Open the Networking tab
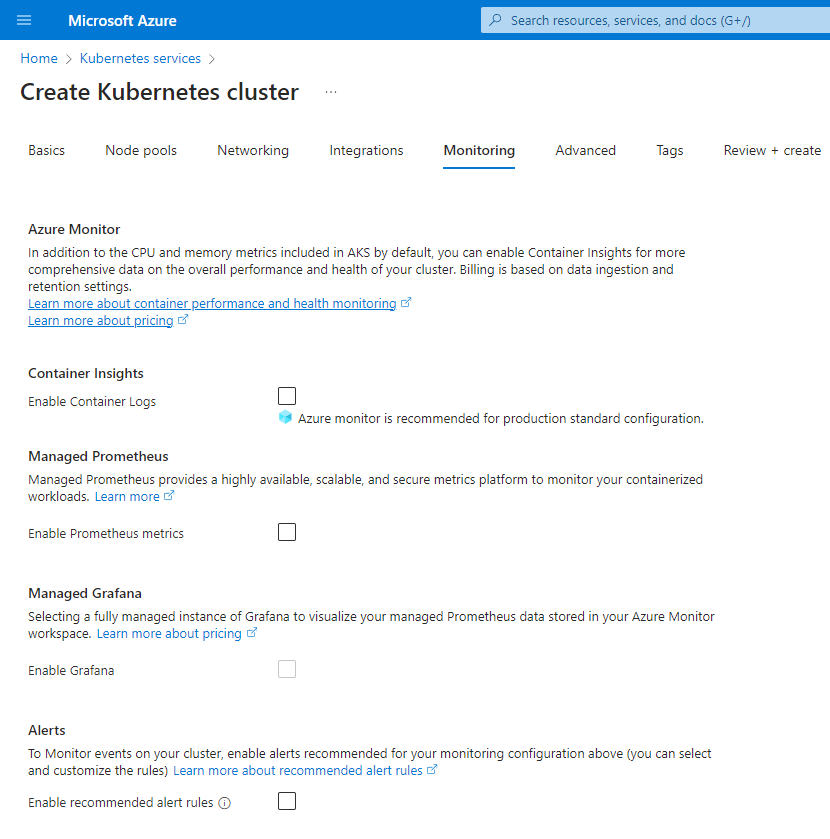The height and width of the screenshot is (839, 830). point(253,151)
